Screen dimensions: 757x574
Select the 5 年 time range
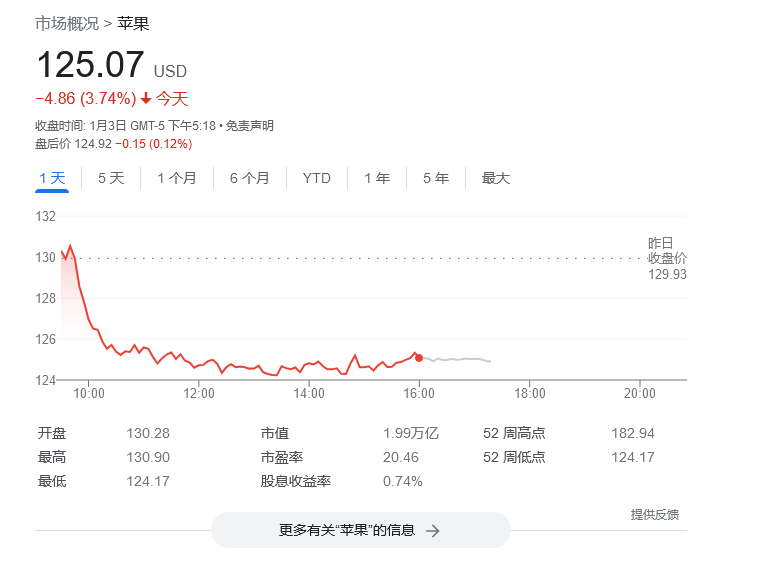[x=436, y=178]
